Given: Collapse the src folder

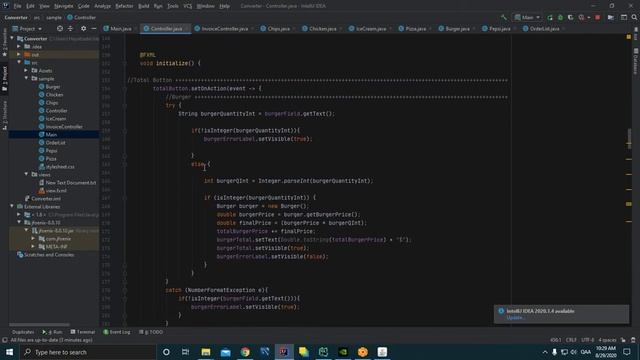Looking at the screenshot, I should (x=19, y=62).
